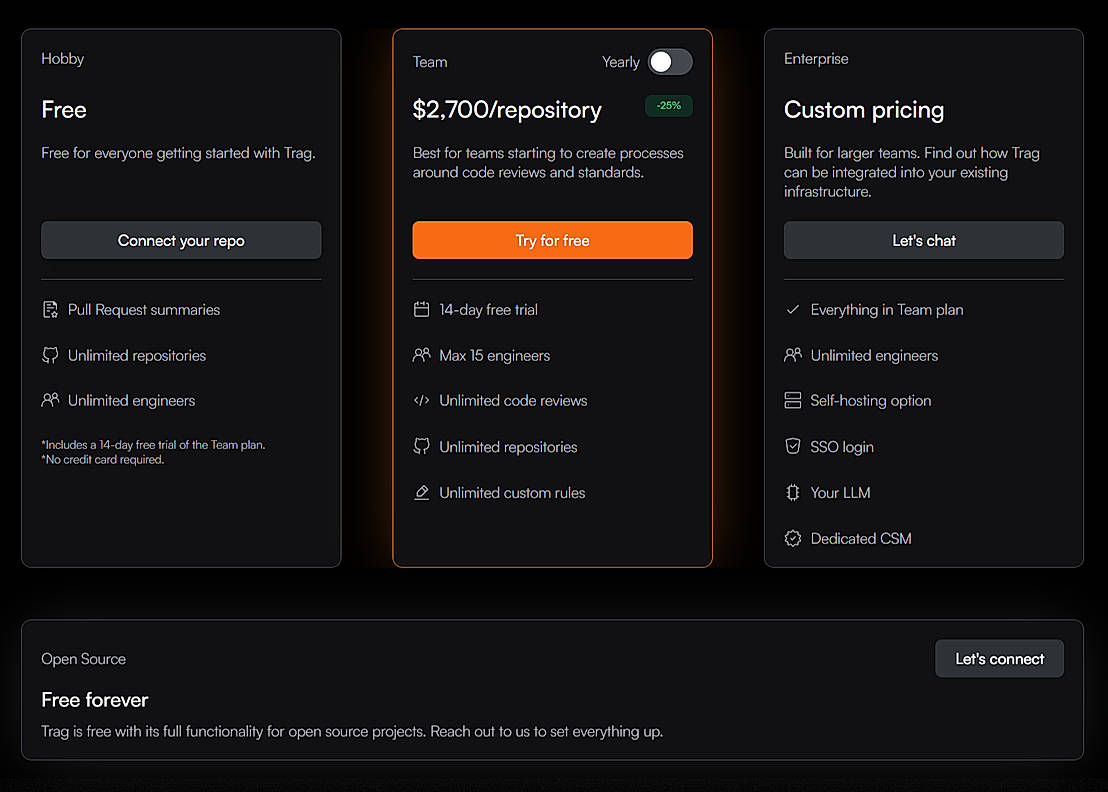Click the Dedicated CSM text

861,538
